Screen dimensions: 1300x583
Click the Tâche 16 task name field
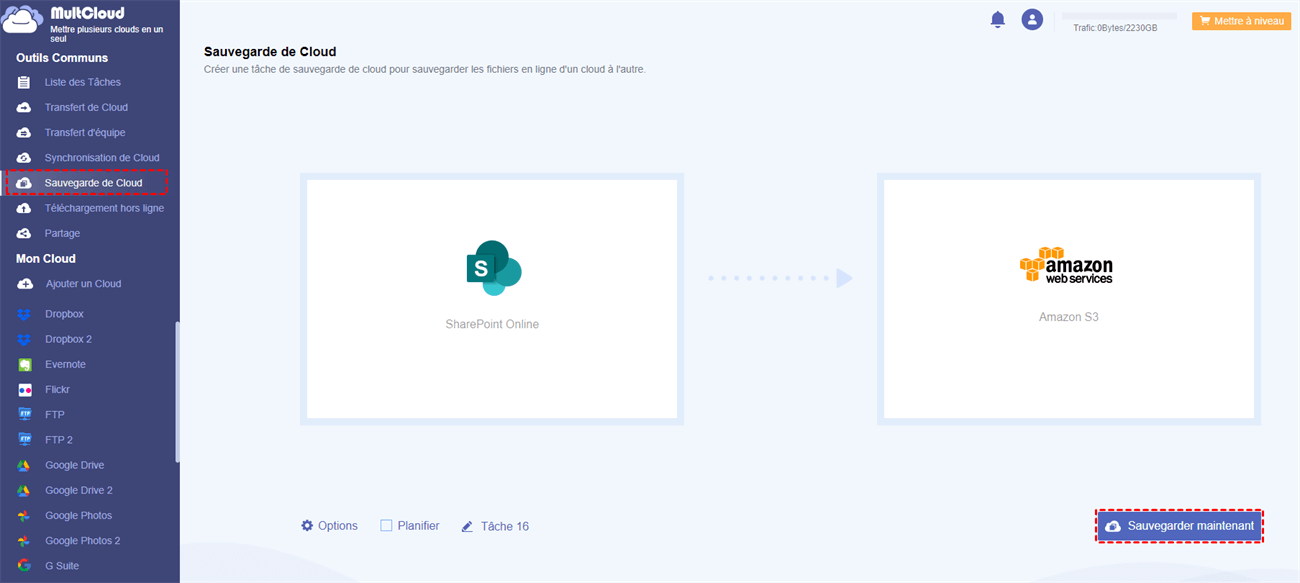(504, 526)
